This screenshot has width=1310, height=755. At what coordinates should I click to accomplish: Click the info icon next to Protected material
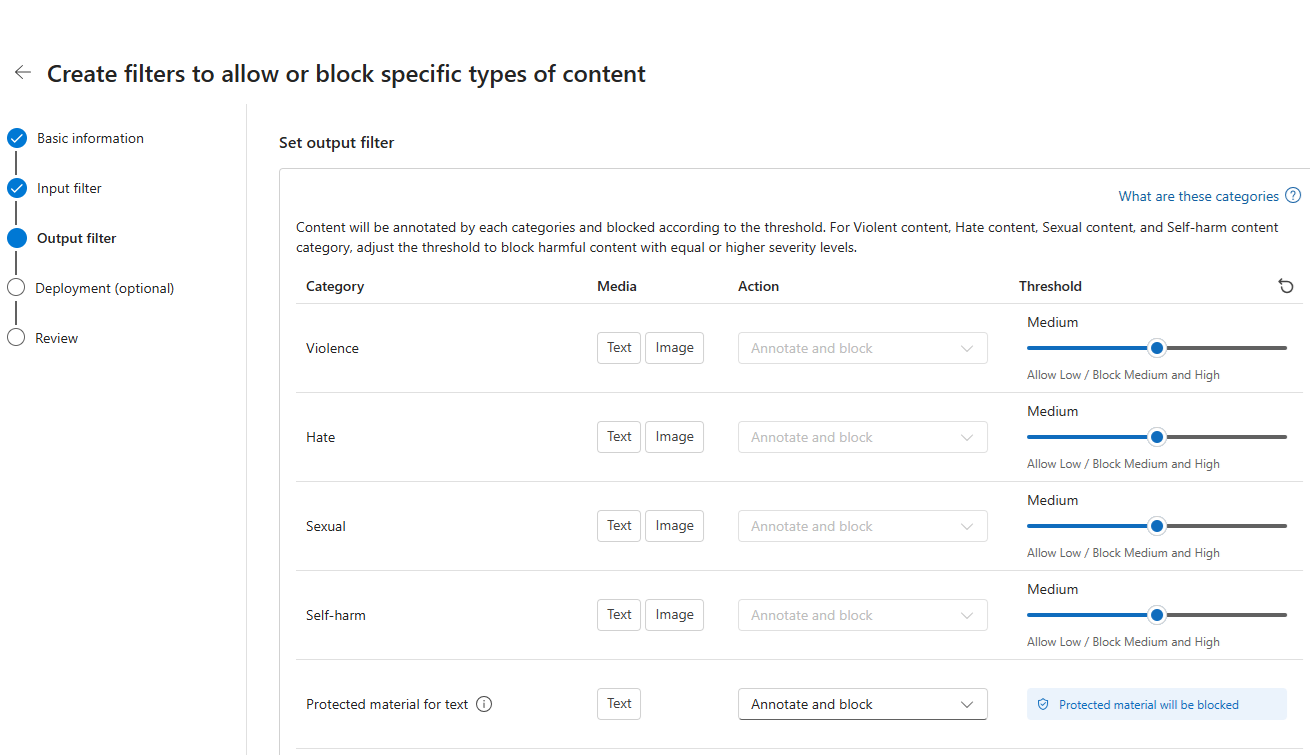click(x=484, y=704)
